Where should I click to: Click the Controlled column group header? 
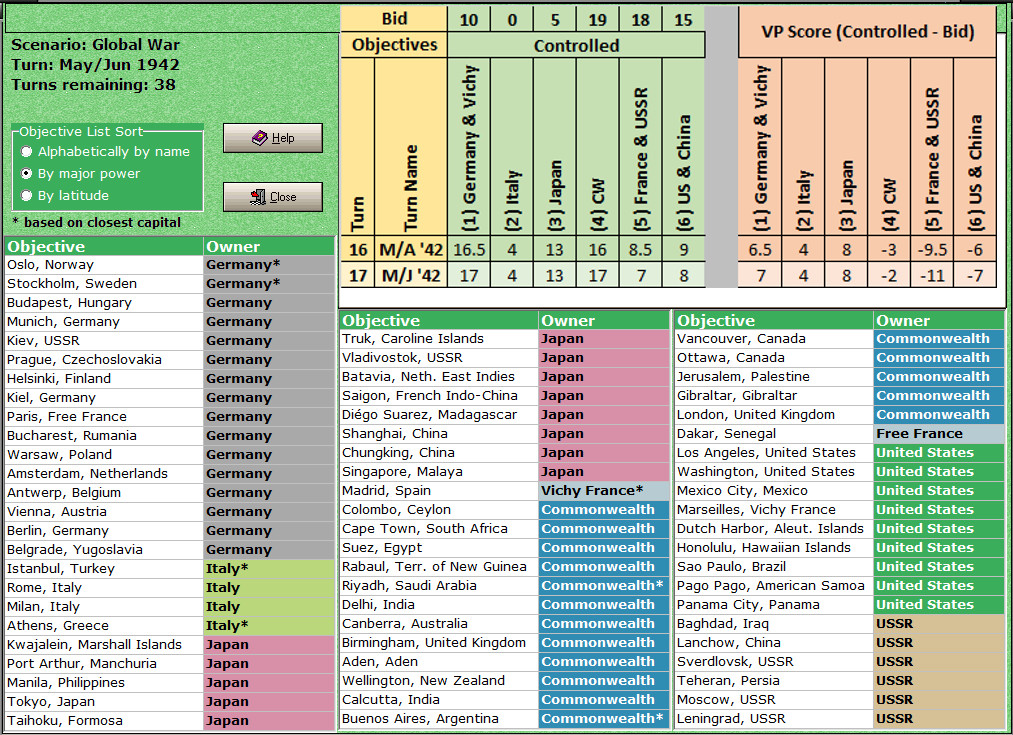pos(576,46)
